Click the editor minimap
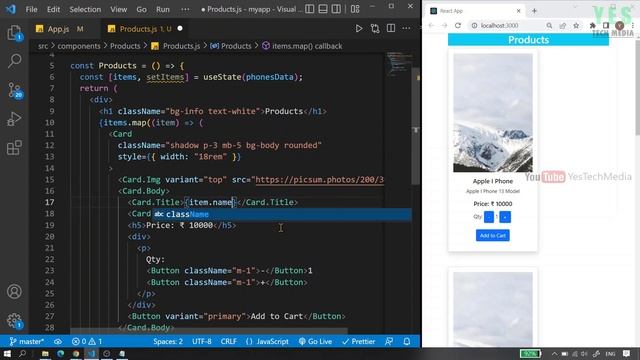Viewport: 640px width, 360px height. tap(399, 64)
